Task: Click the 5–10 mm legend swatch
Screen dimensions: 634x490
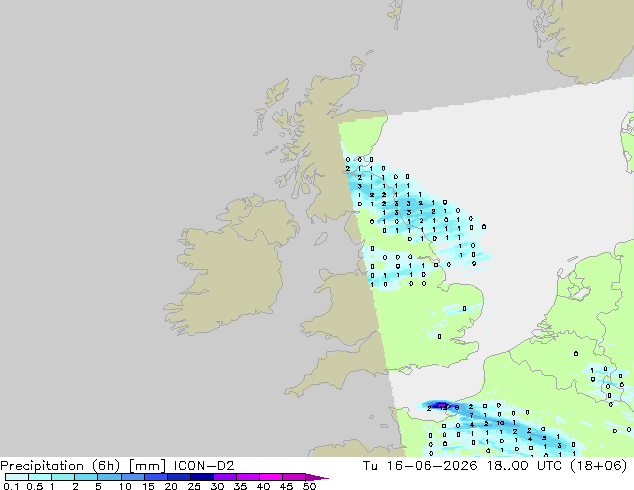Action: tap(109, 477)
